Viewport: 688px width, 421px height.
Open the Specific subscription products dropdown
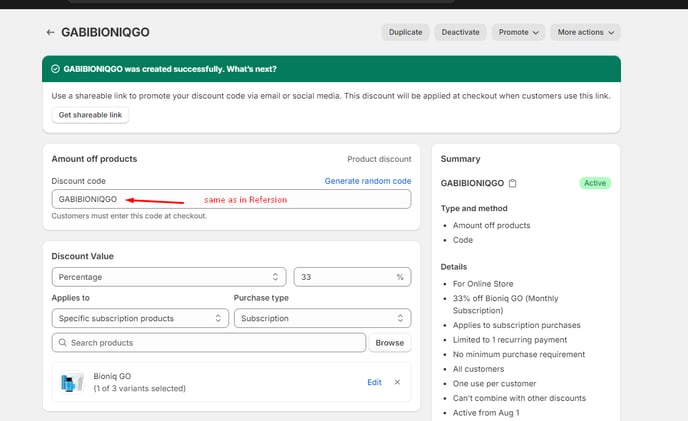point(140,318)
